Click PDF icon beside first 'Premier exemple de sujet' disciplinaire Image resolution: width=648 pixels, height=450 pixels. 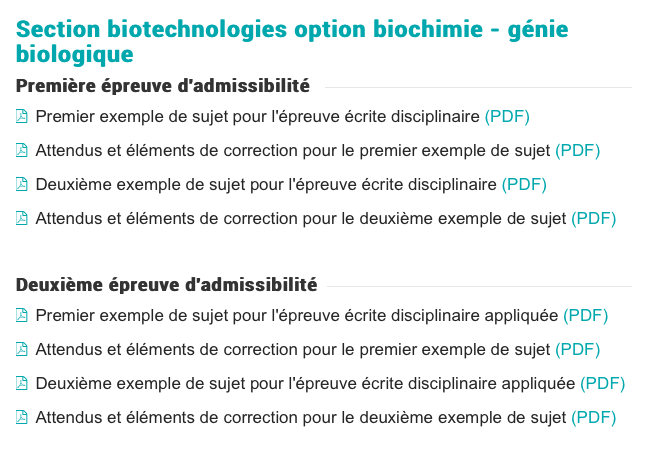pos(21,116)
